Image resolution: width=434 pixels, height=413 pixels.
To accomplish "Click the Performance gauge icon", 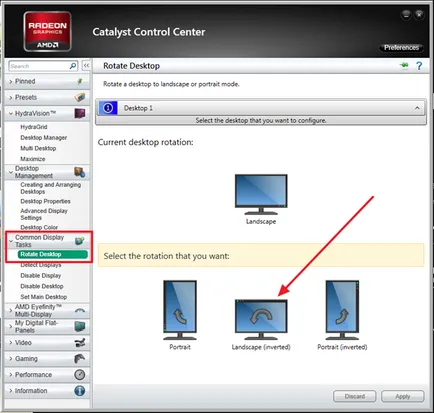I will tap(80, 375).
